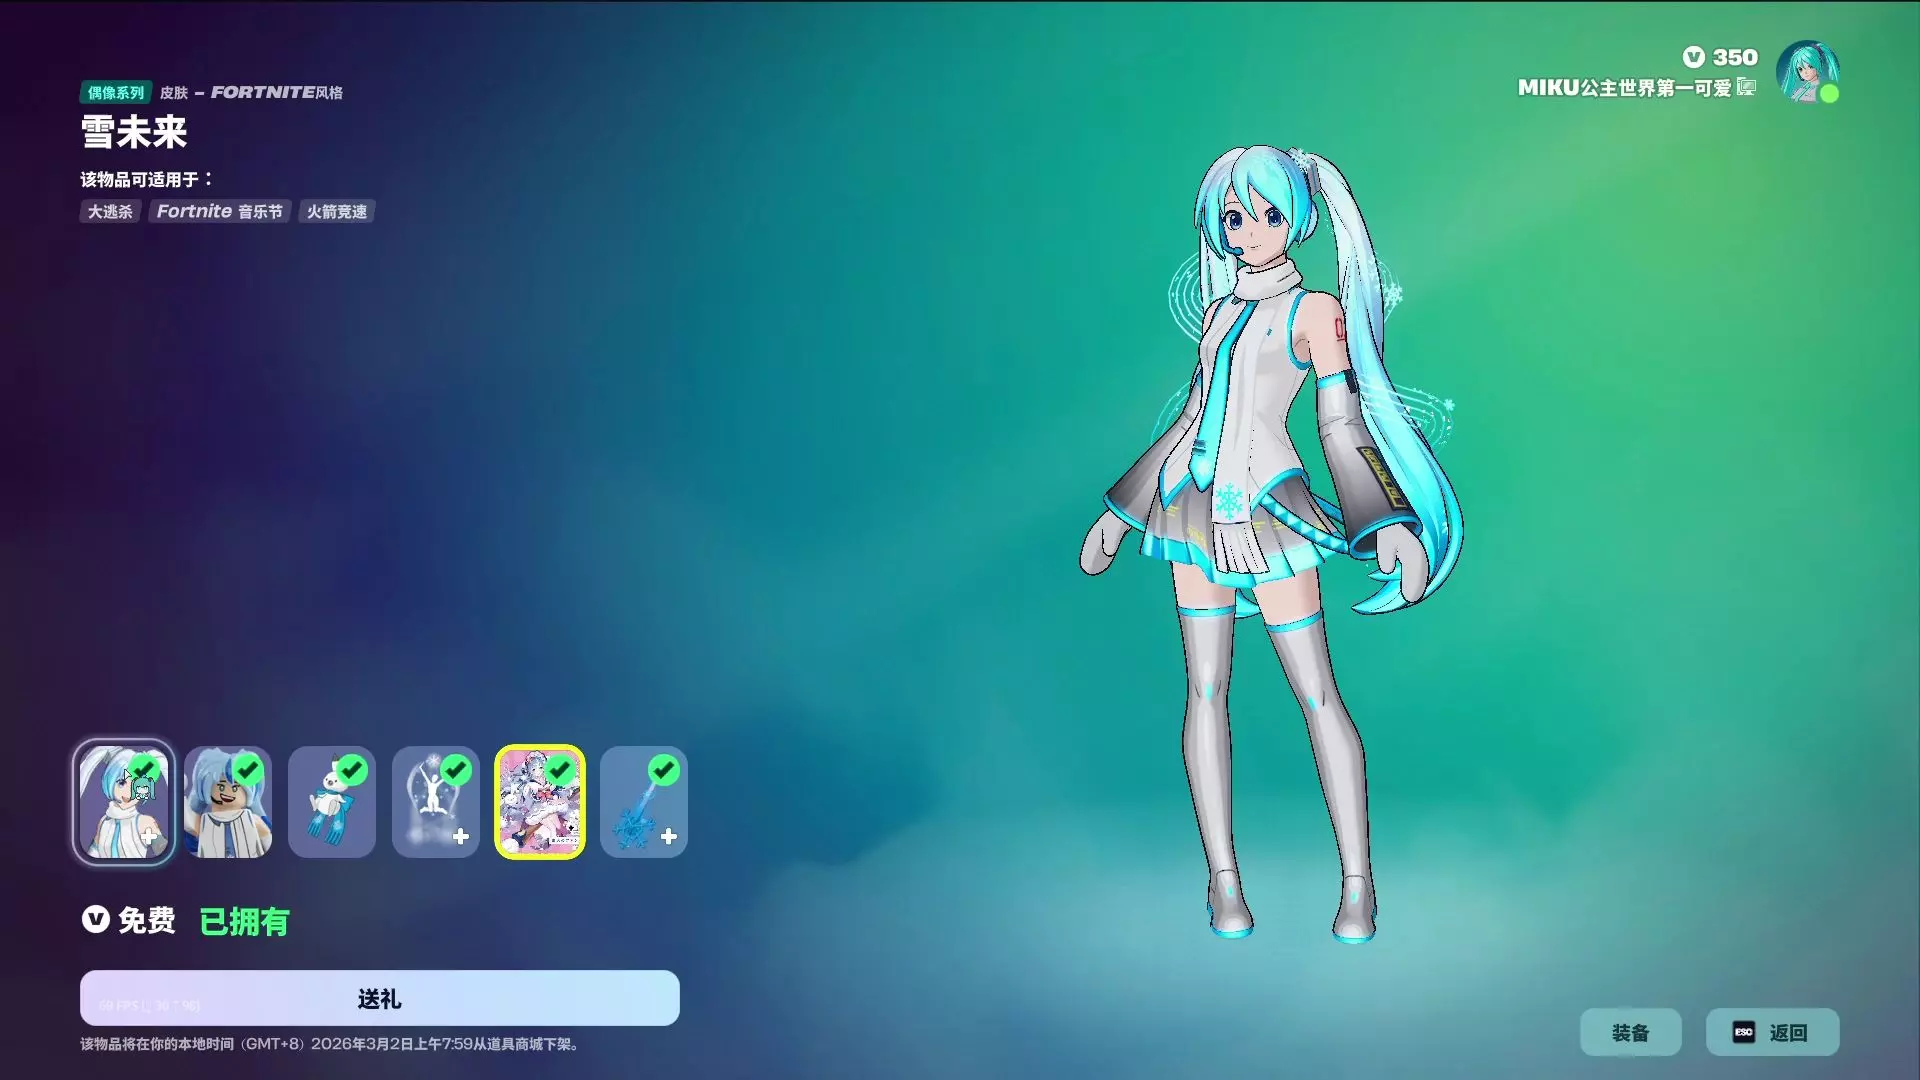Screen dimensions: 1920x1080
Task: Select the snow rabbit back bling item
Action: pos(331,802)
